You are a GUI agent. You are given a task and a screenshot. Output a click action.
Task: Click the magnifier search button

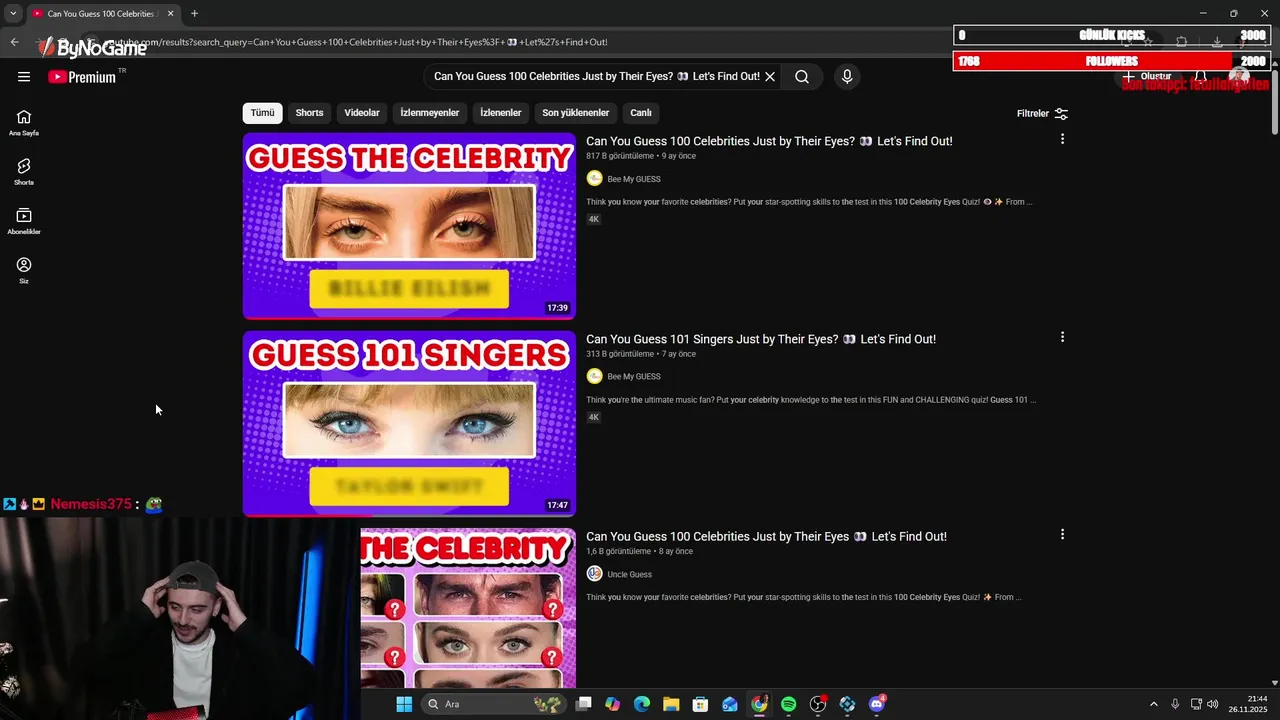click(802, 76)
